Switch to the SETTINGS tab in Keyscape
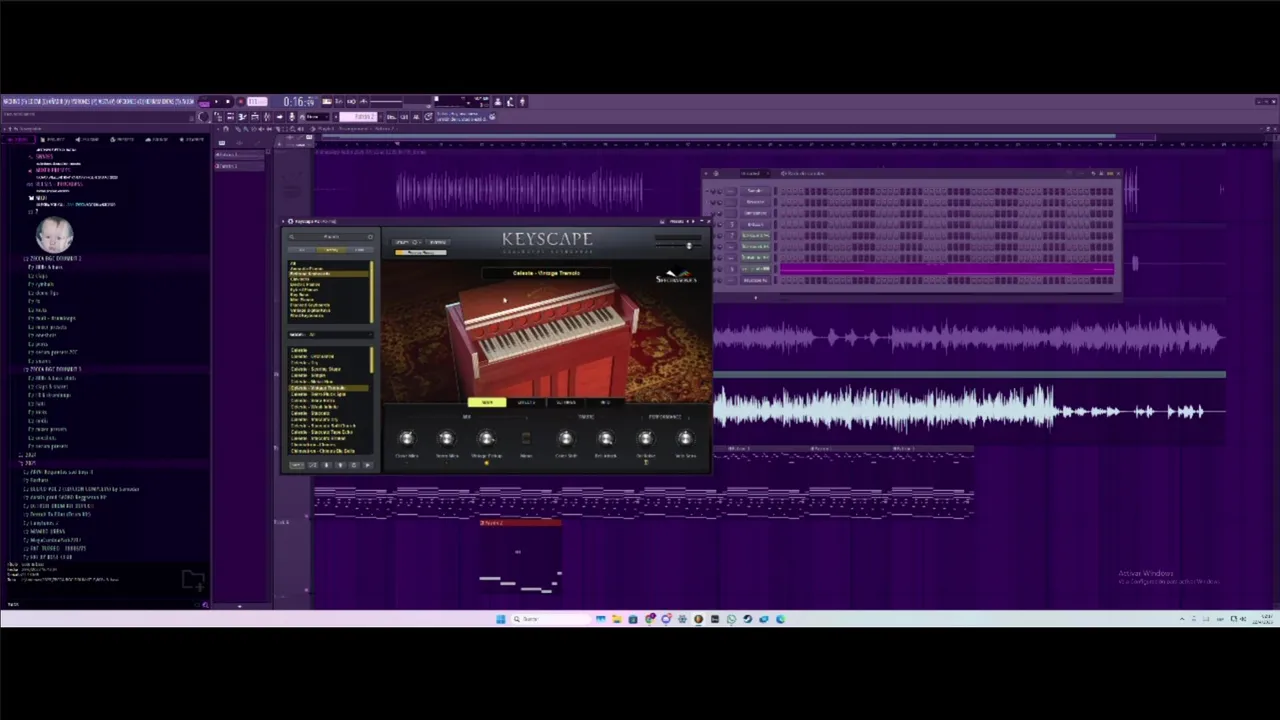This screenshot has height=720, width=1280. point(566,402)
